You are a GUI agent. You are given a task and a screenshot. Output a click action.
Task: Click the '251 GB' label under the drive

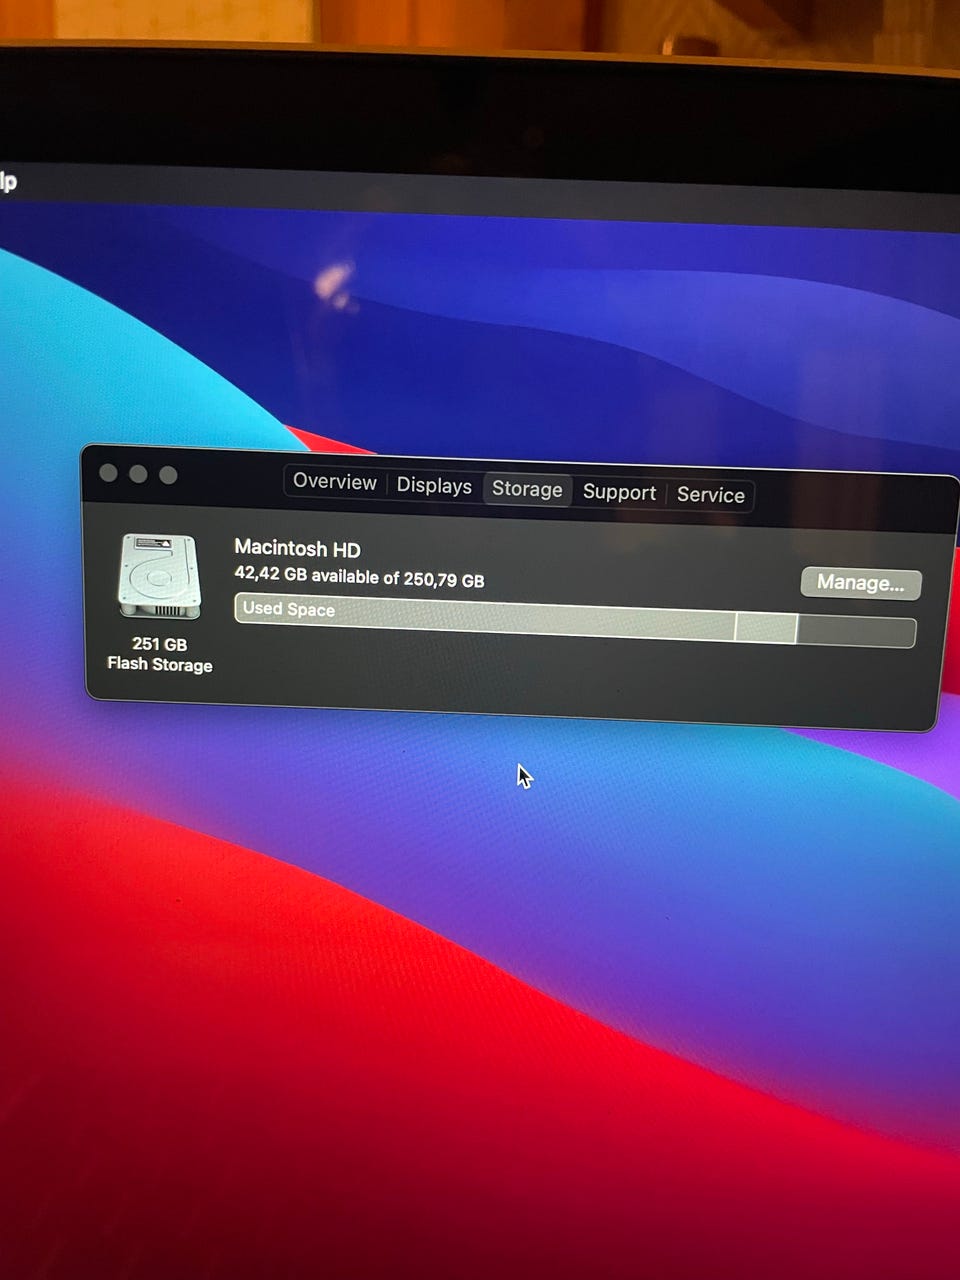click(160, 644)
